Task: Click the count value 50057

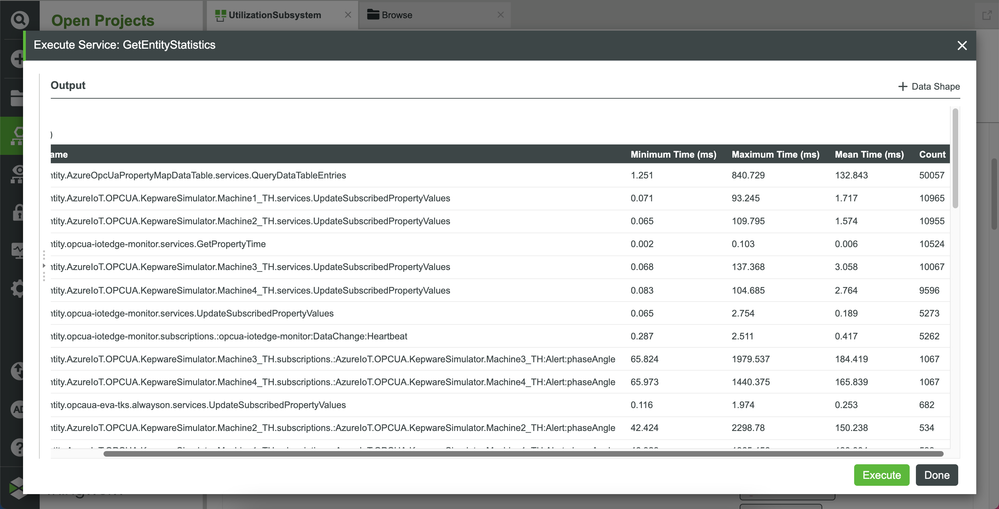Action: [931, 175]
